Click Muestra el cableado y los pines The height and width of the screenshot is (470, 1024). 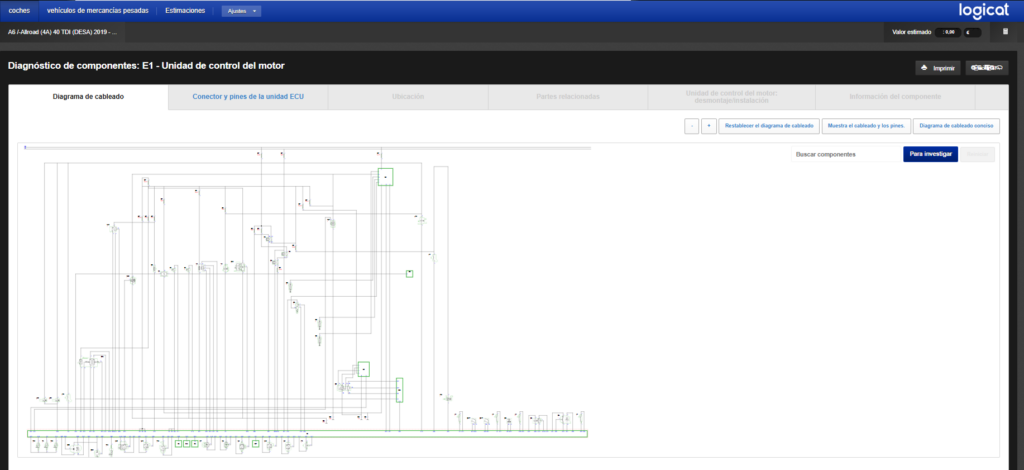pyautogui.click(x=865, y=126)
